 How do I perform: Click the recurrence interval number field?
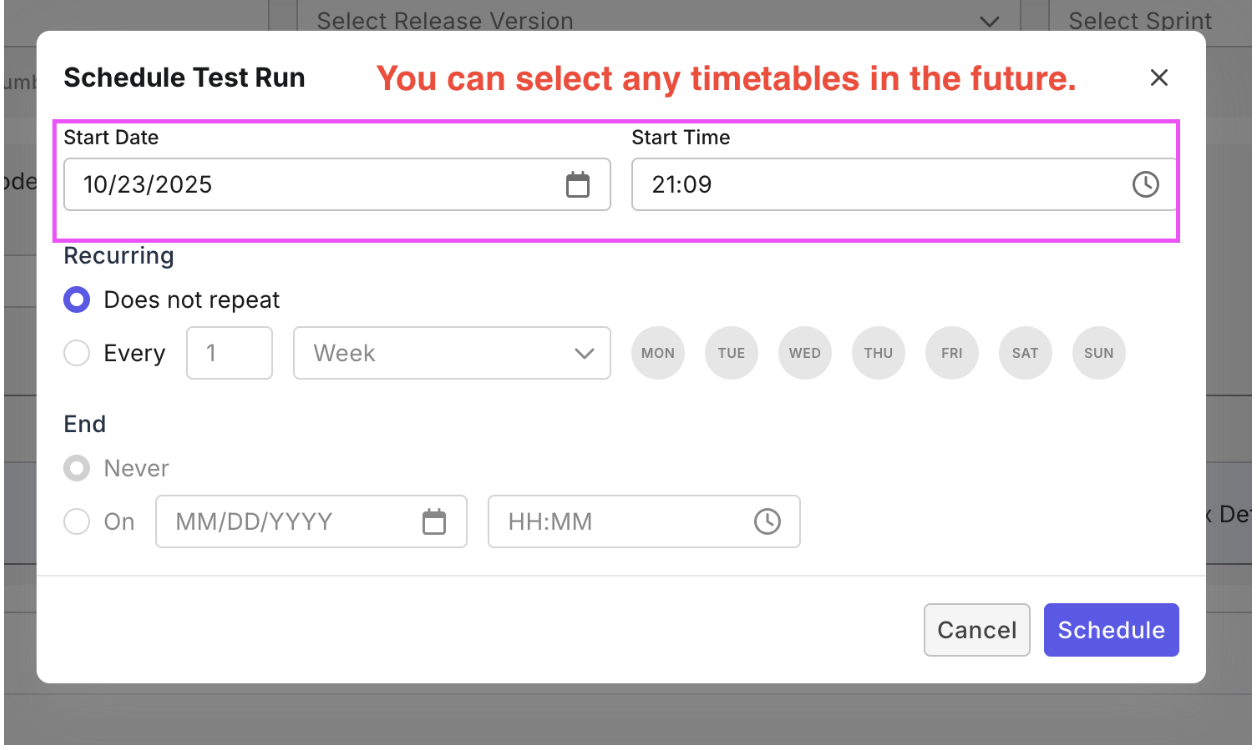[x=229, y=353]
